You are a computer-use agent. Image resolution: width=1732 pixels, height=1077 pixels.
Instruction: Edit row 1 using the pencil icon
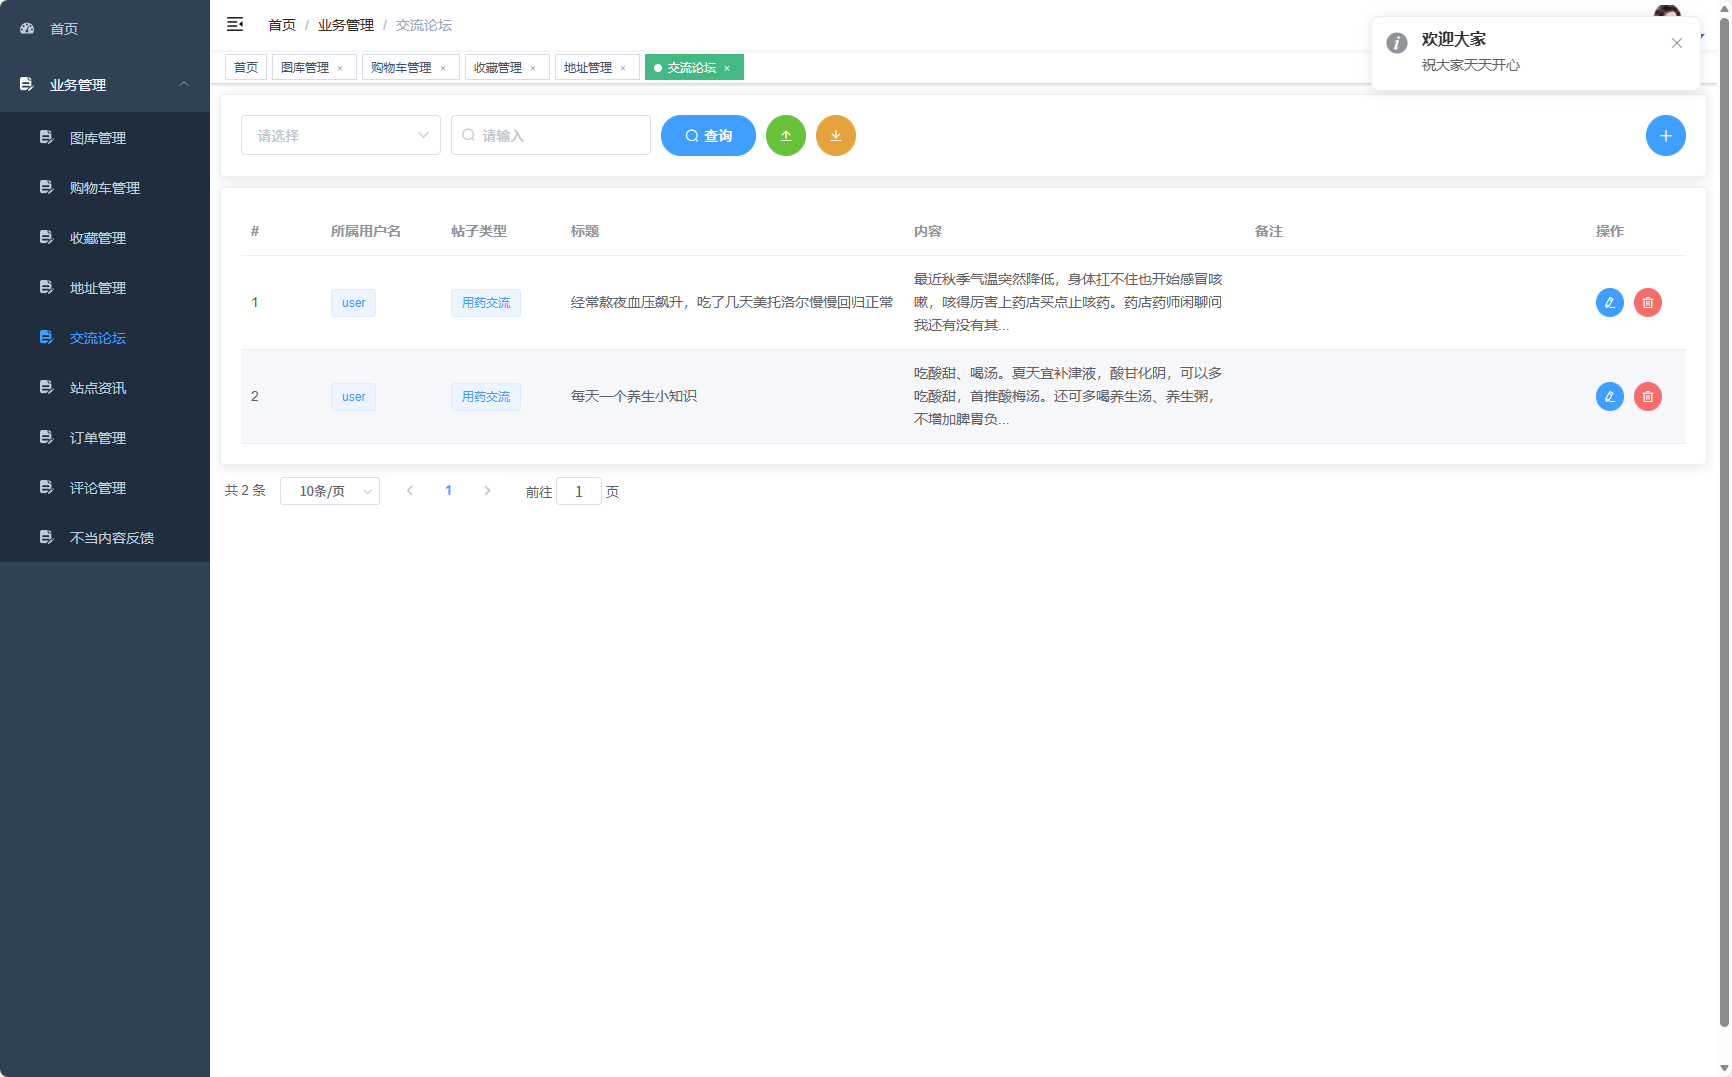click(1609, 302)
